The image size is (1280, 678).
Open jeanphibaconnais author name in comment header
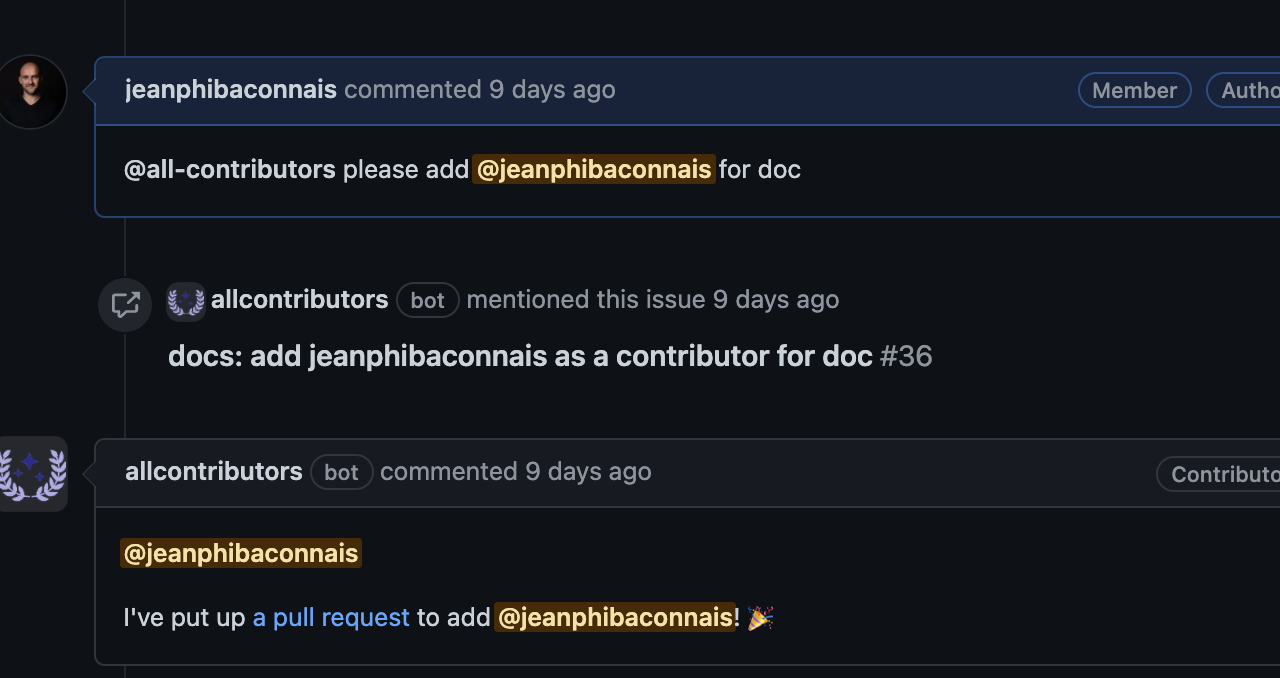pyautogui.click(x=230, y=90)
